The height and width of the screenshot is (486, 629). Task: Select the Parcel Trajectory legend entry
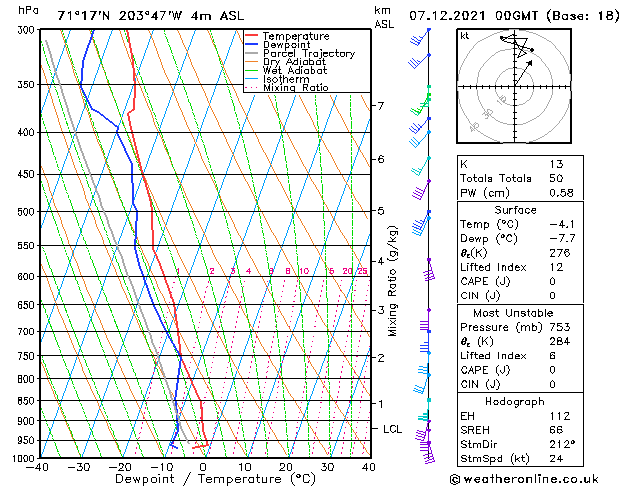tap(309, 53)
